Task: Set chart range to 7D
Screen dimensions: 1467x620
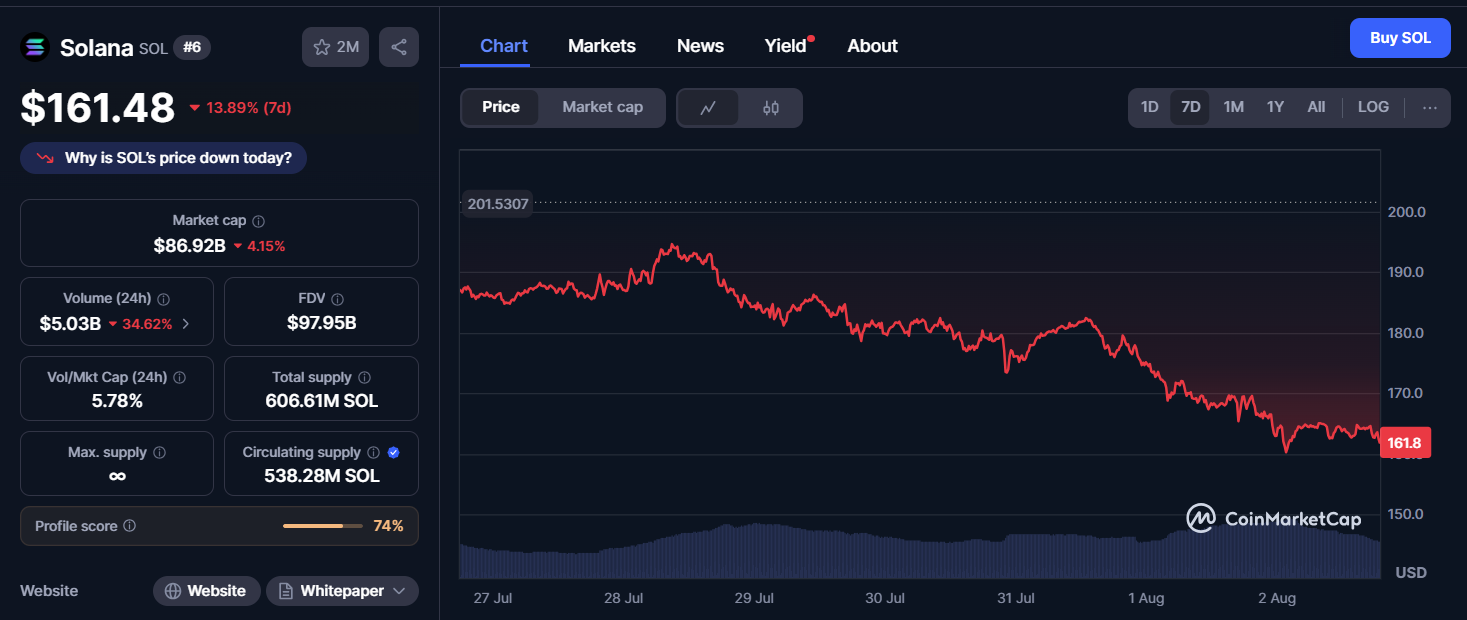Action: [1190, 107]
